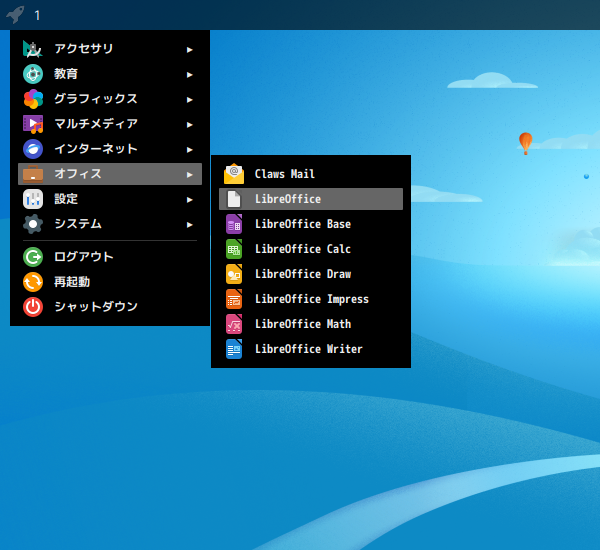Open the グラフィックス menu label
This screenshot has height=550, width=600.
(x=96, y=99)
